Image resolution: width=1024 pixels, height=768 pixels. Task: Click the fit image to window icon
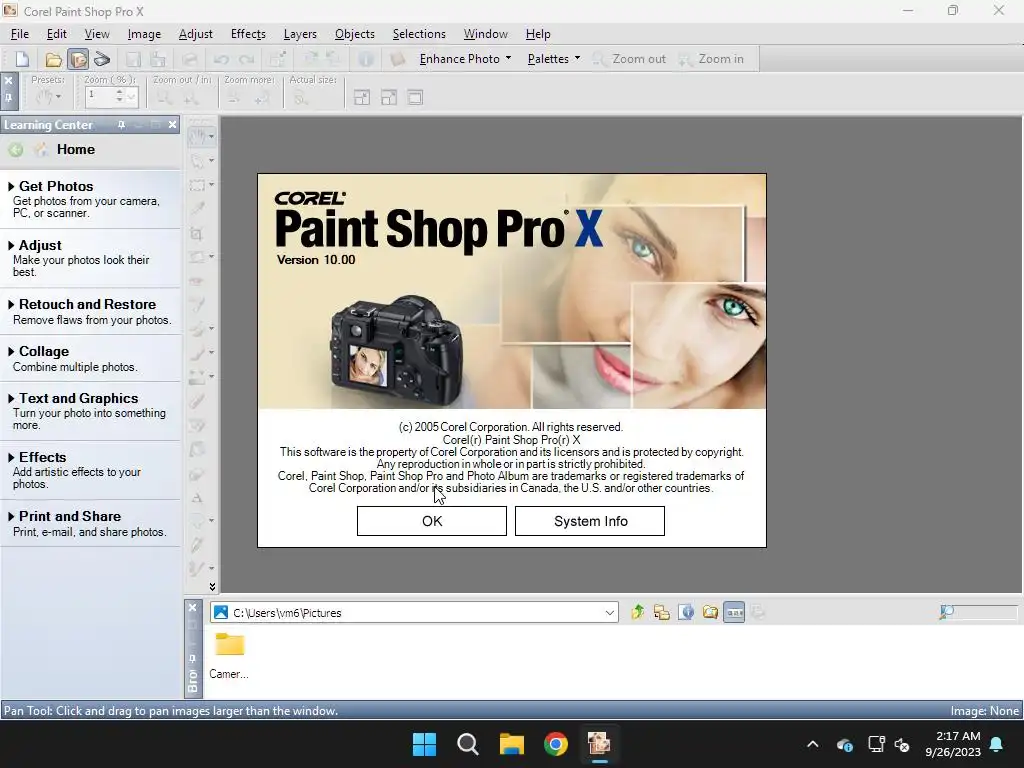pyautogui.click(x=389, y=98)
